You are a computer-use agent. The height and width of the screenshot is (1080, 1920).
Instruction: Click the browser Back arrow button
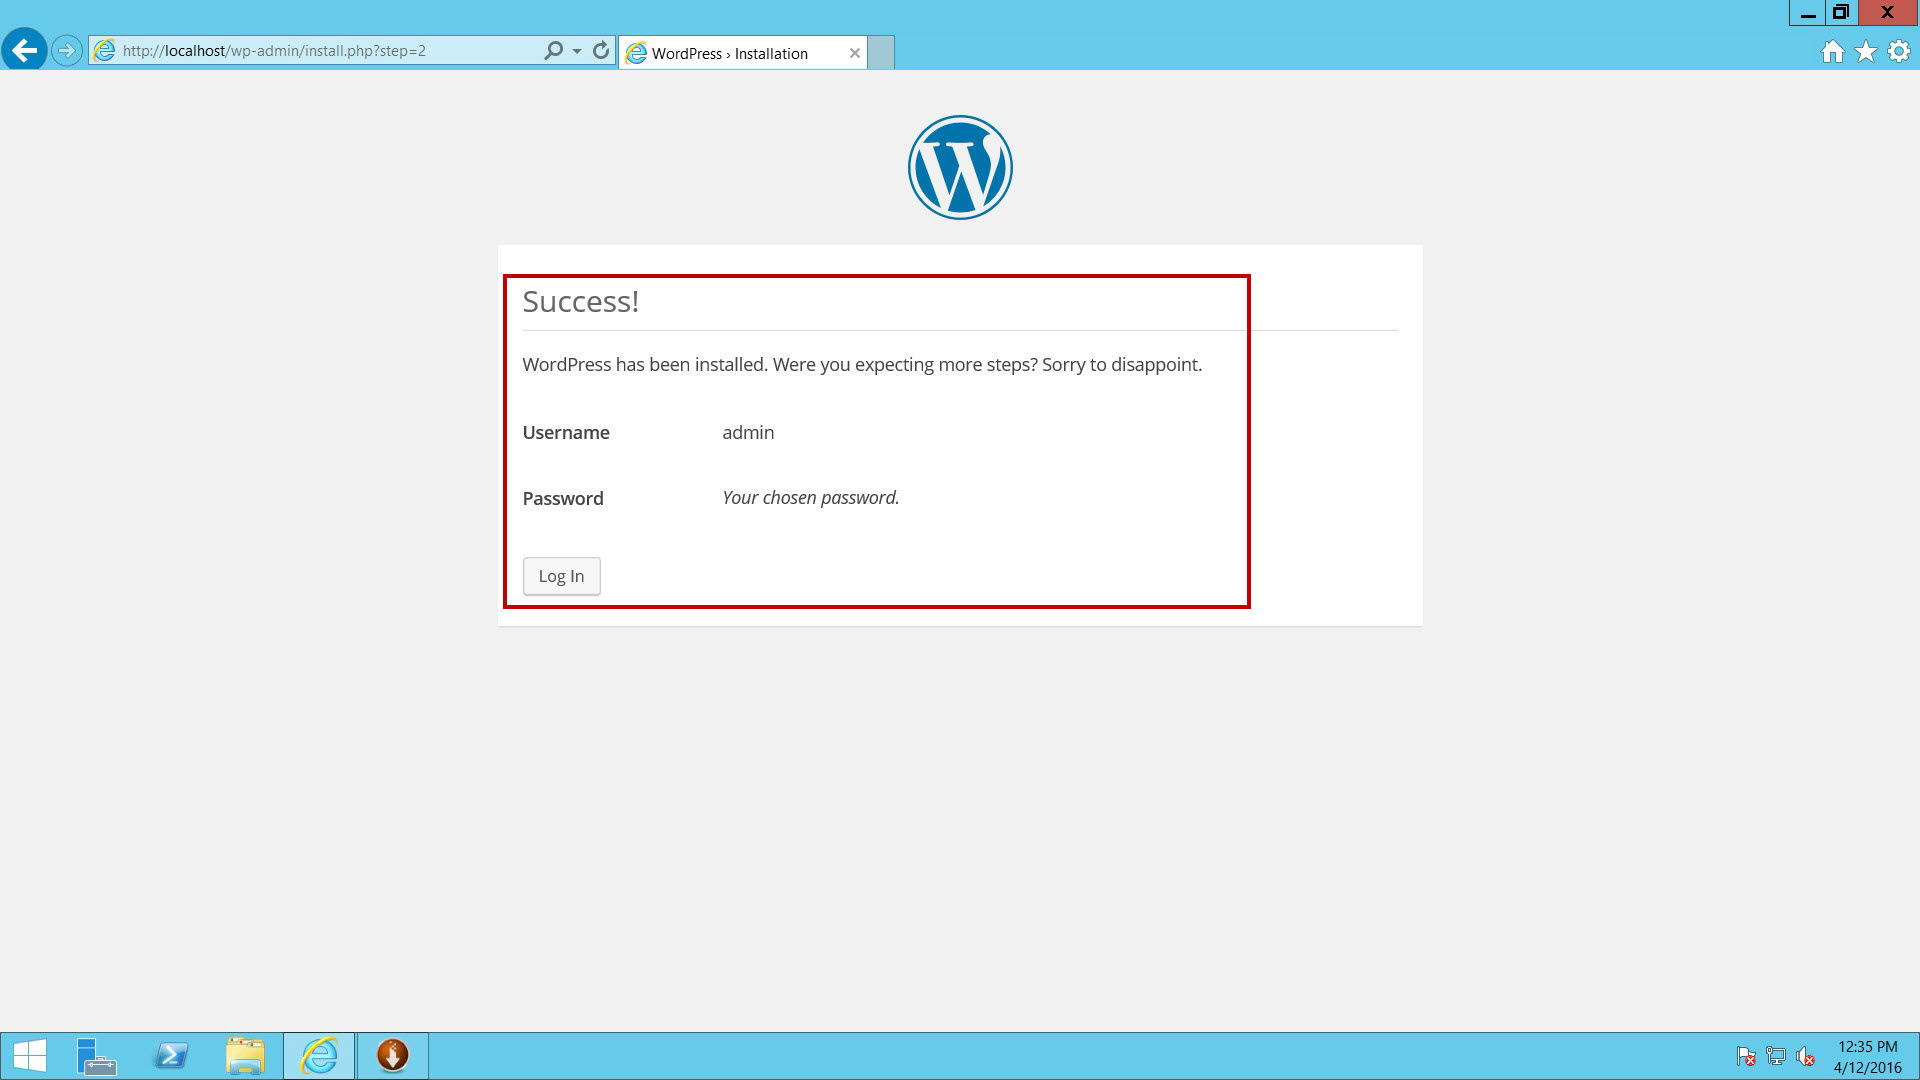coord(24,50)
